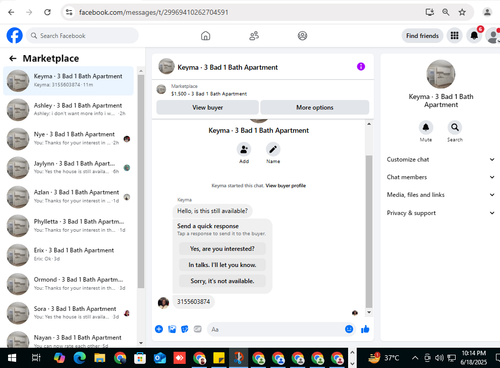The width and height of the screenshot is (500, 368).
Task: Click Find friends button
Action: [x=422, y=36]
